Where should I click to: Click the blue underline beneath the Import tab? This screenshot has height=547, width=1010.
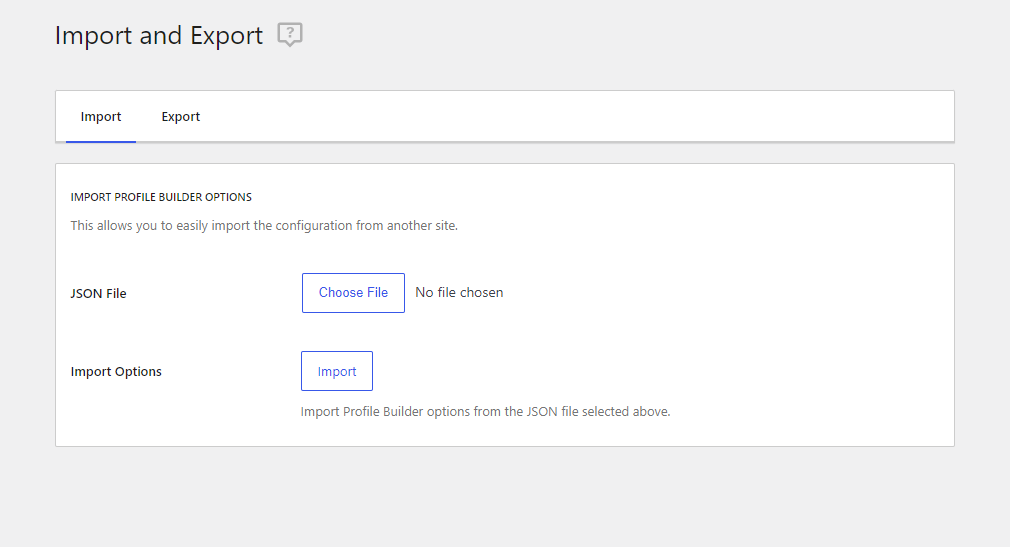tap(100, 142)
